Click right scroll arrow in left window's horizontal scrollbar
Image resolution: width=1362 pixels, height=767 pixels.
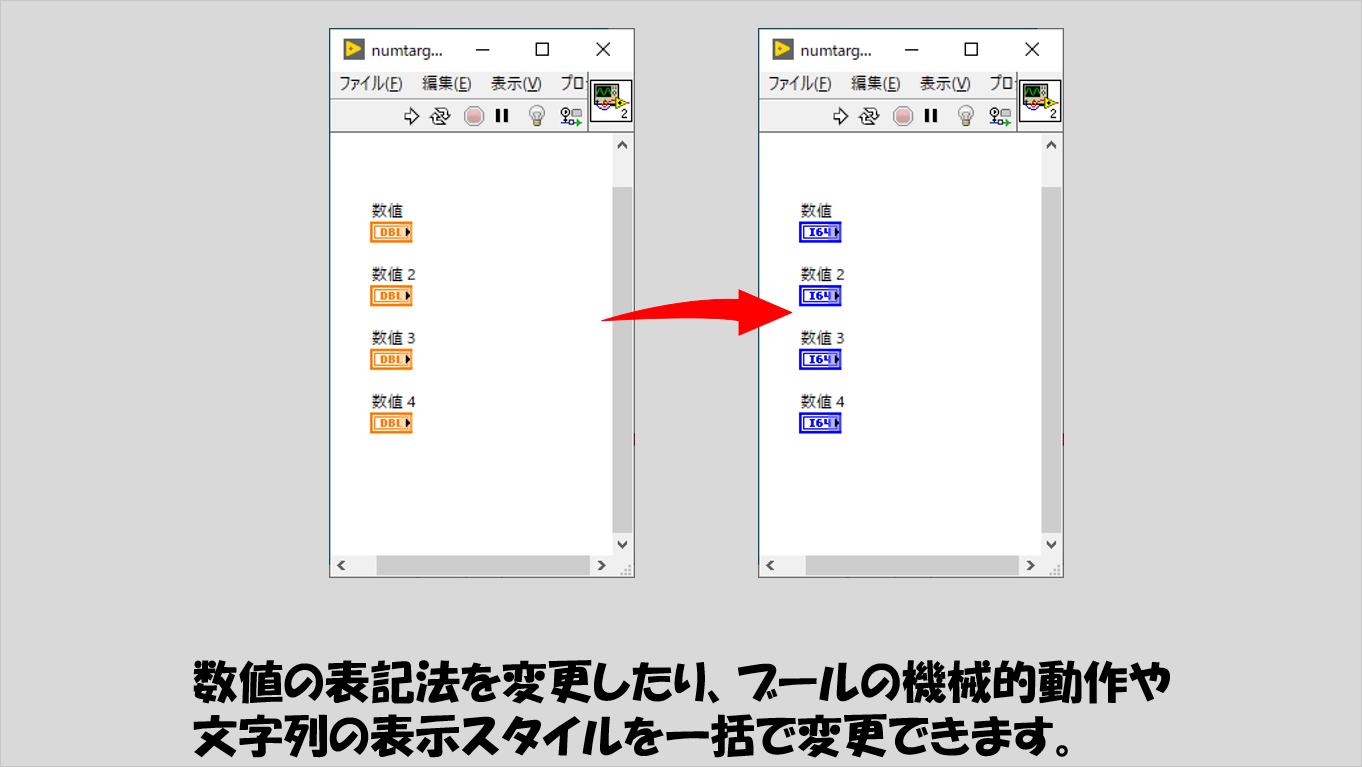[x=601, y=566]
